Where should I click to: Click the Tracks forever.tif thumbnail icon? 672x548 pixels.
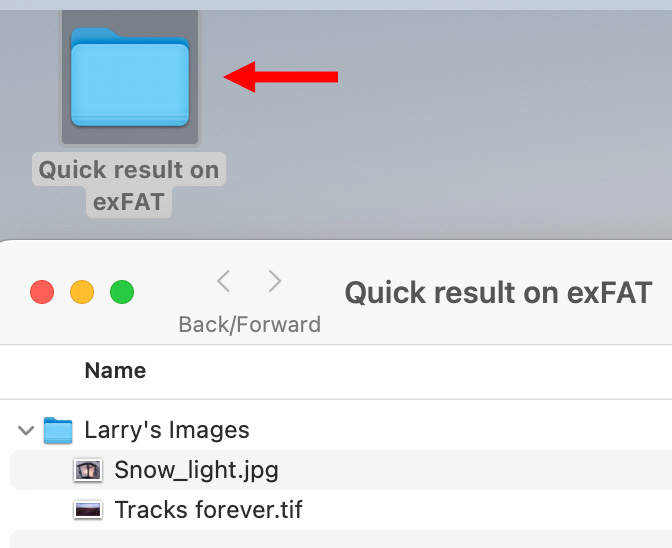click(88, 510)
